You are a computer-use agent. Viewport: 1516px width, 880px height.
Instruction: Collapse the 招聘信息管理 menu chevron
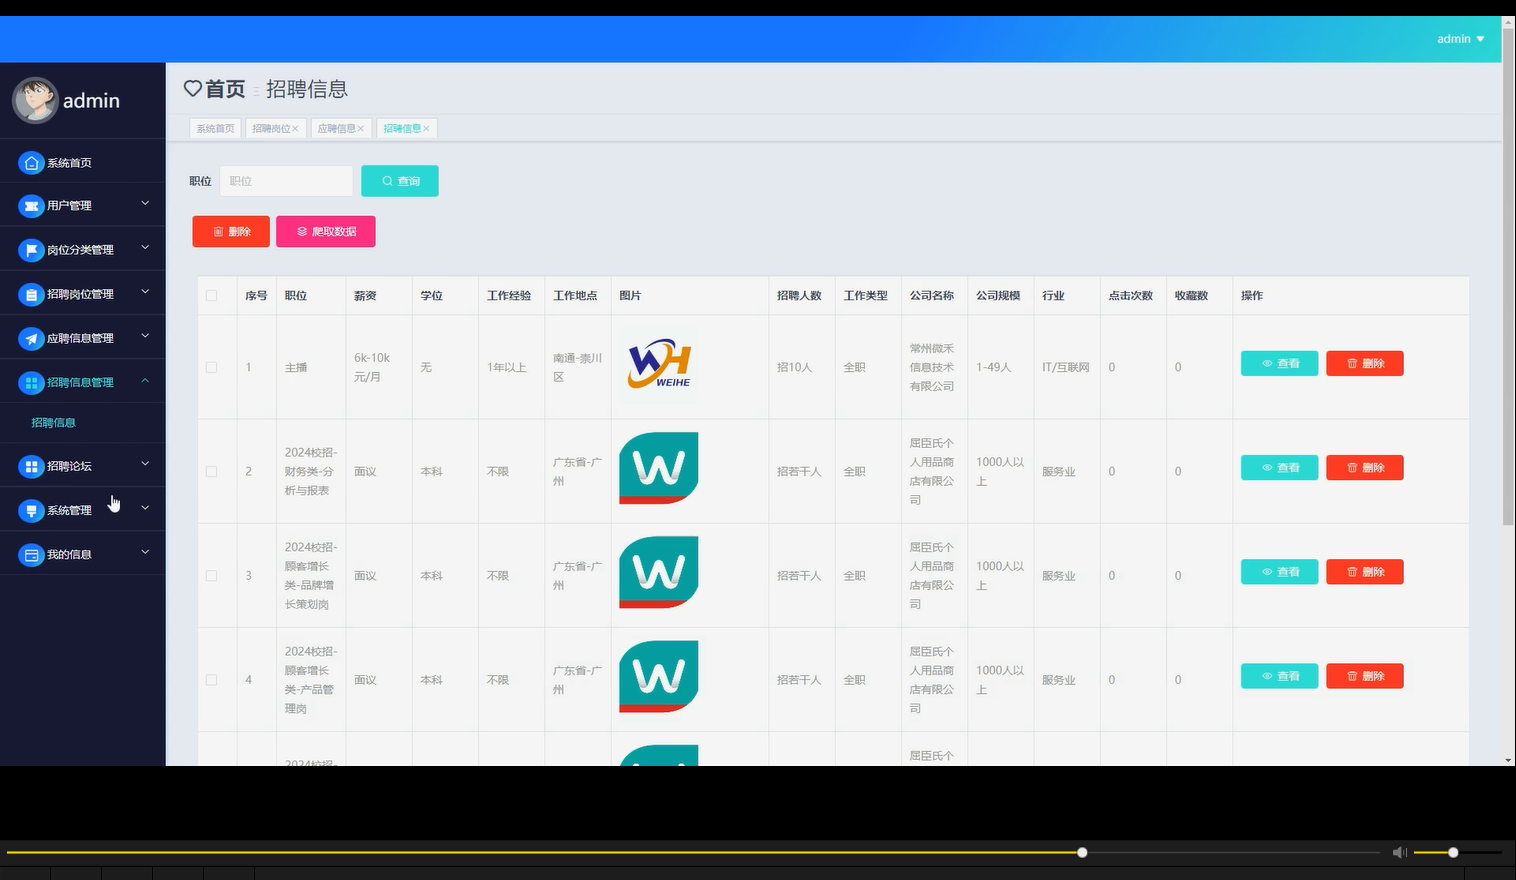pyautogui.click(x=145, y=380)
